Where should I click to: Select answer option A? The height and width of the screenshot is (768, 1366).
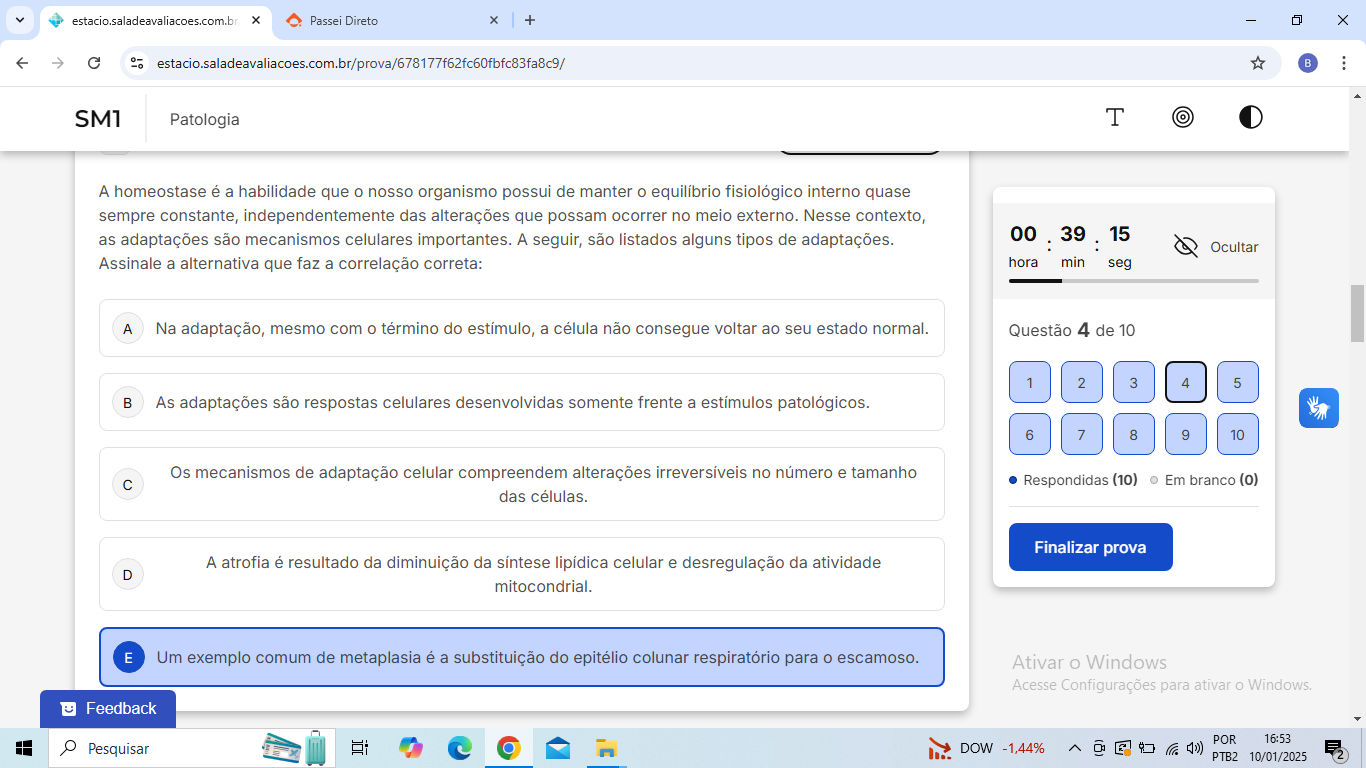click(x=522, y=328)
